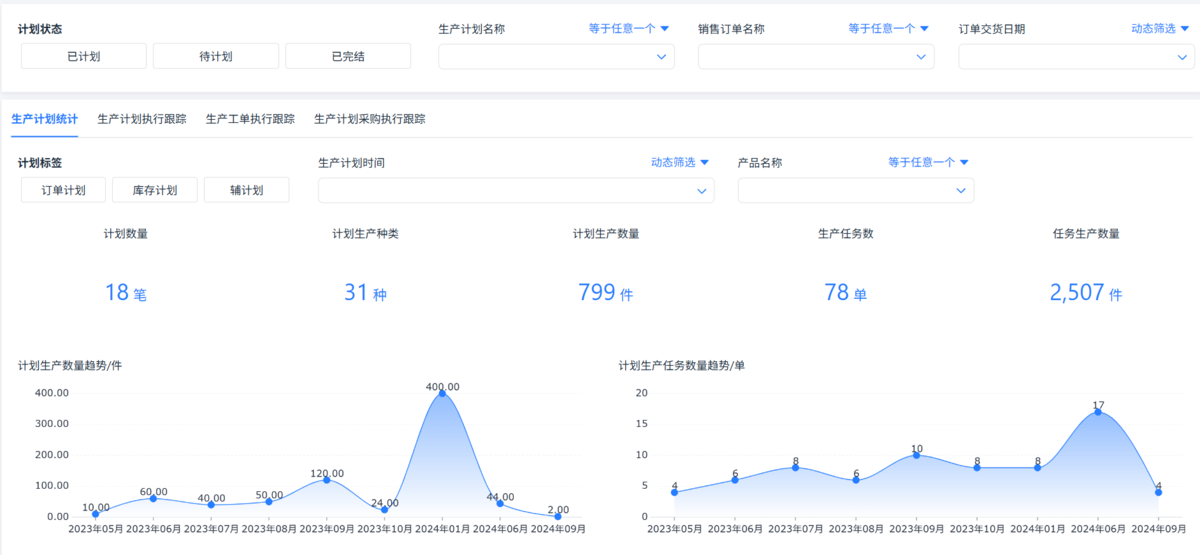
Task: Expand the 订单交货日期 date dropdown
Action: pyautogui.click(x=1076, y=57)
